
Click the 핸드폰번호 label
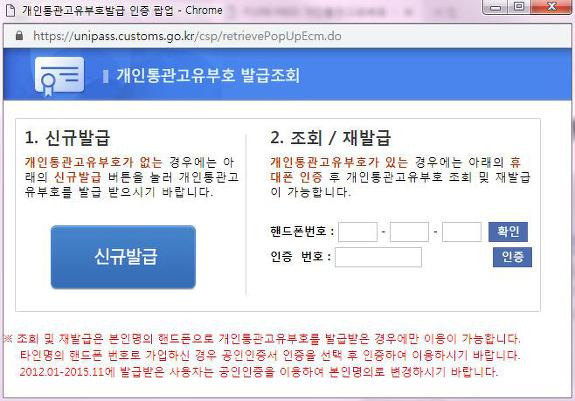(x=302, y=232)
